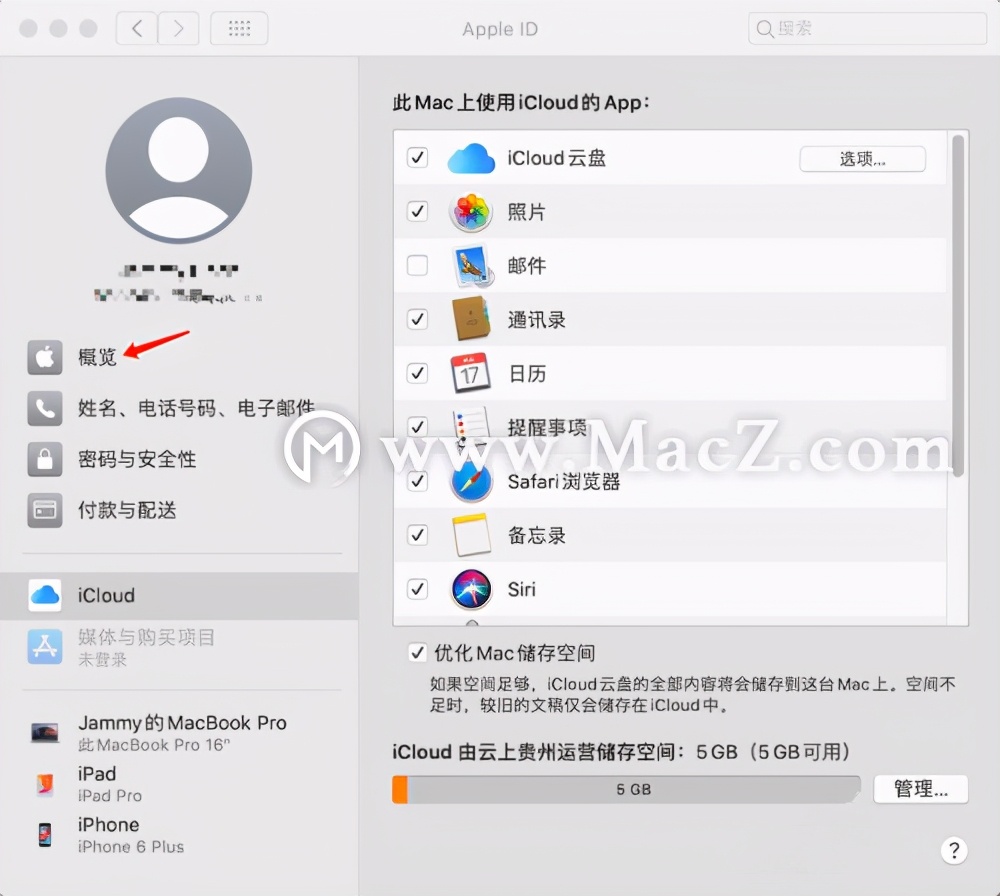The height and width of the screenshot is (896, 1000).
Task: Click the Contacts app icon
Action: 470,319
